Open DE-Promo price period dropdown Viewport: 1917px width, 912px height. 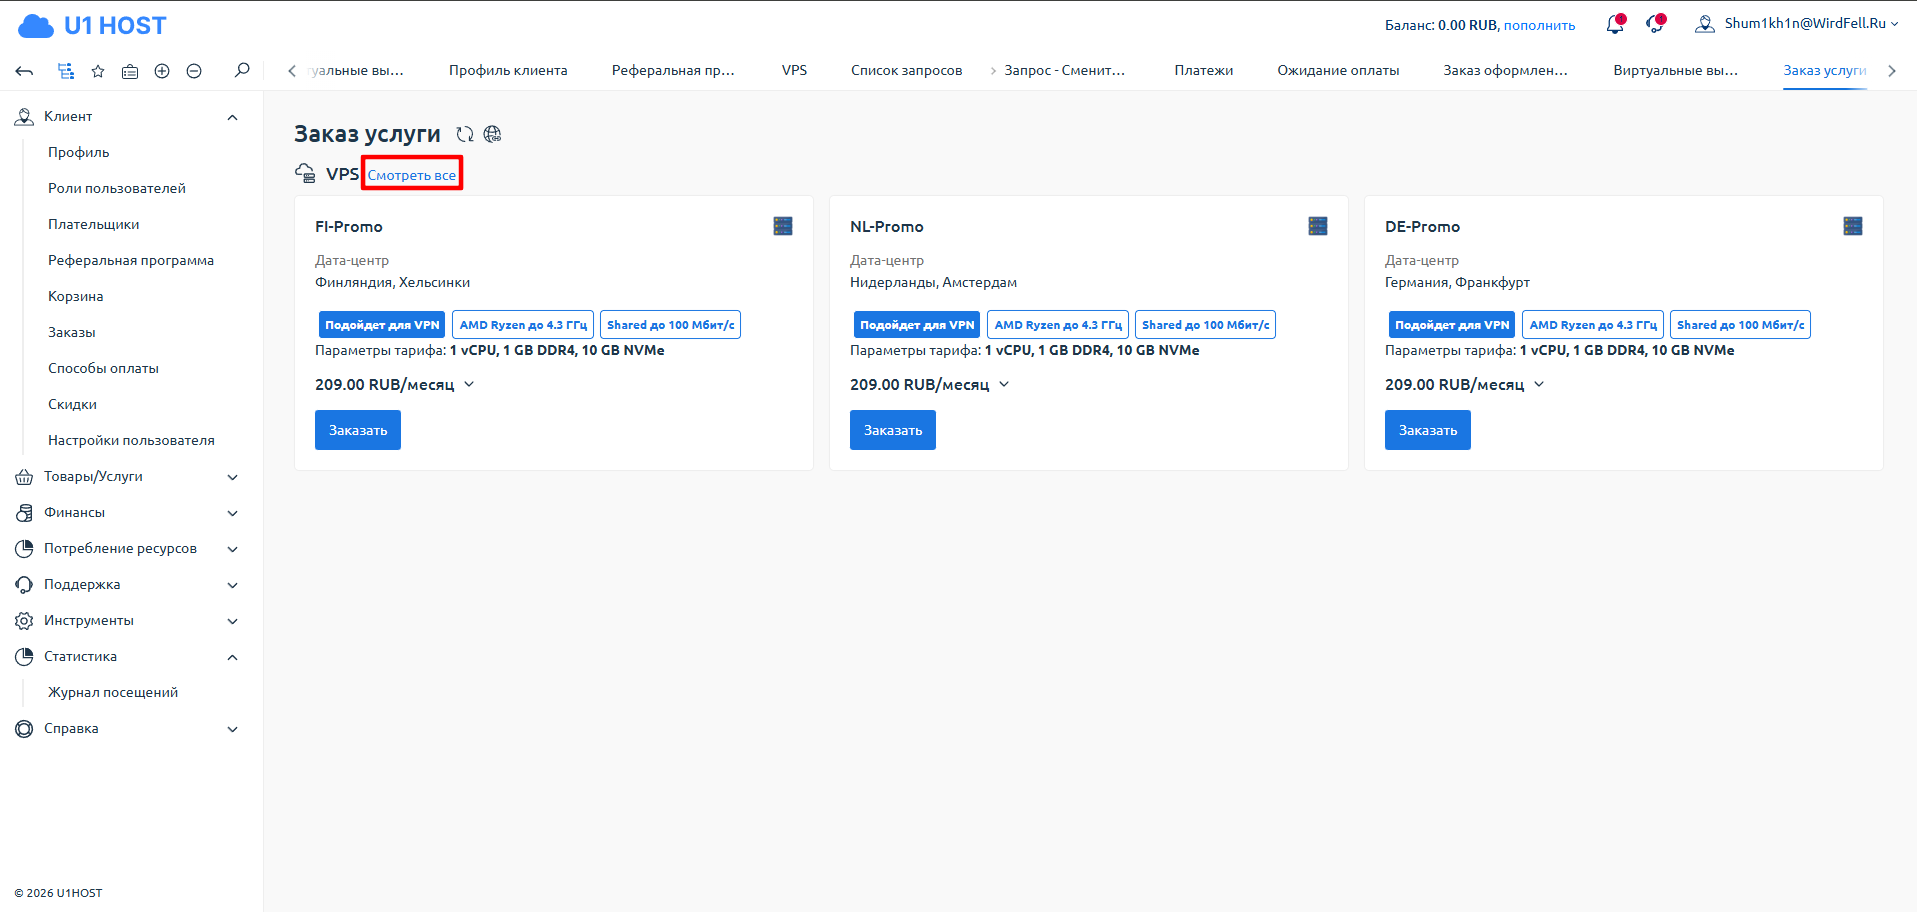coord(1539,384)
